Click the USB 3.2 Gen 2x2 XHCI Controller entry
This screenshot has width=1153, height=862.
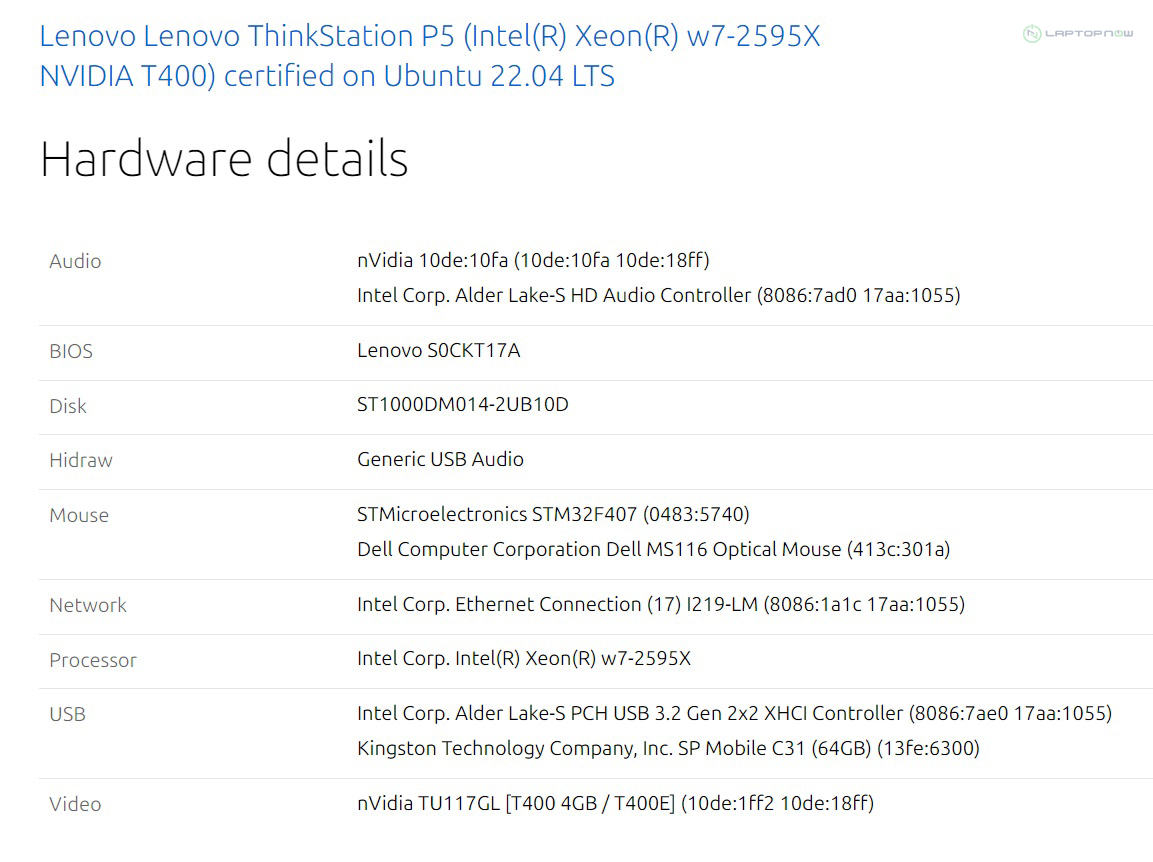[734, 713]
